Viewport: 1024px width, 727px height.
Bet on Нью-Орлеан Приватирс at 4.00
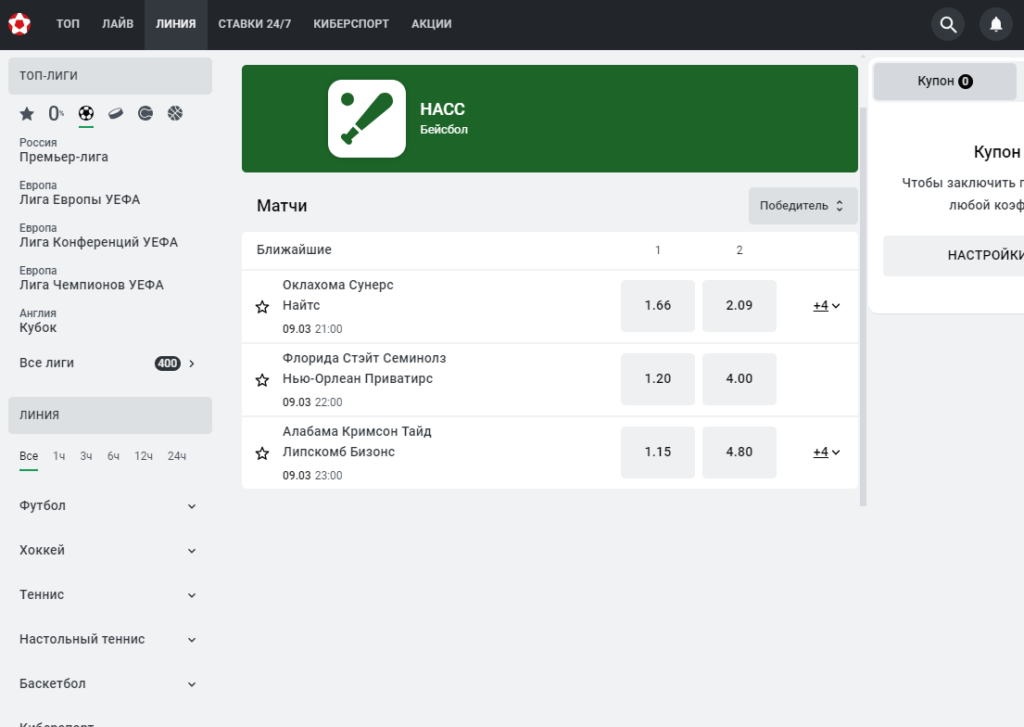click(739, 379)
